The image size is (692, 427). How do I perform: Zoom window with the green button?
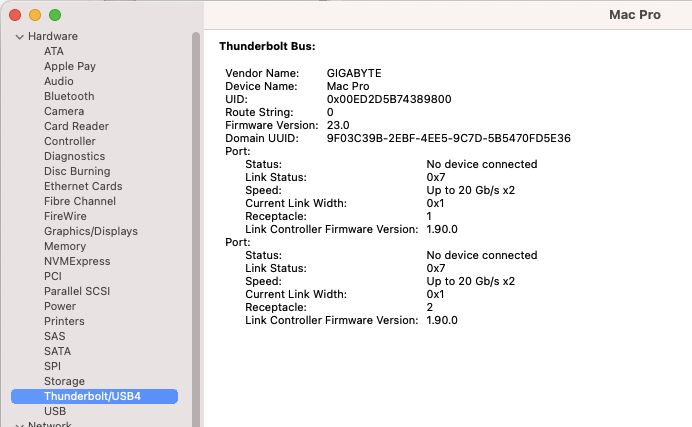click(x=55, y=15)
